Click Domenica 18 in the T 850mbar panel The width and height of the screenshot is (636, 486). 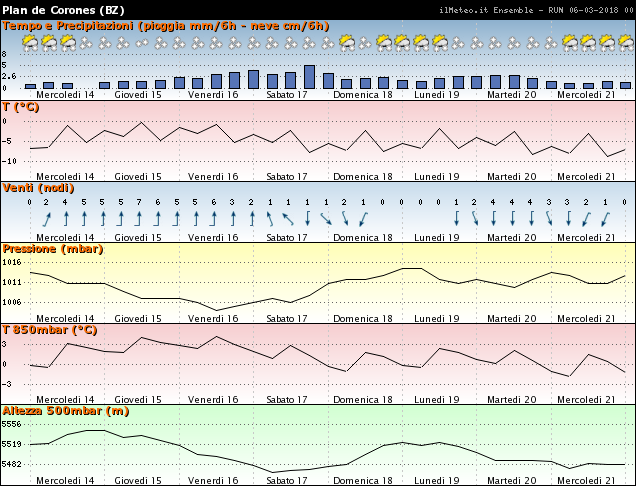coord(363,400)
